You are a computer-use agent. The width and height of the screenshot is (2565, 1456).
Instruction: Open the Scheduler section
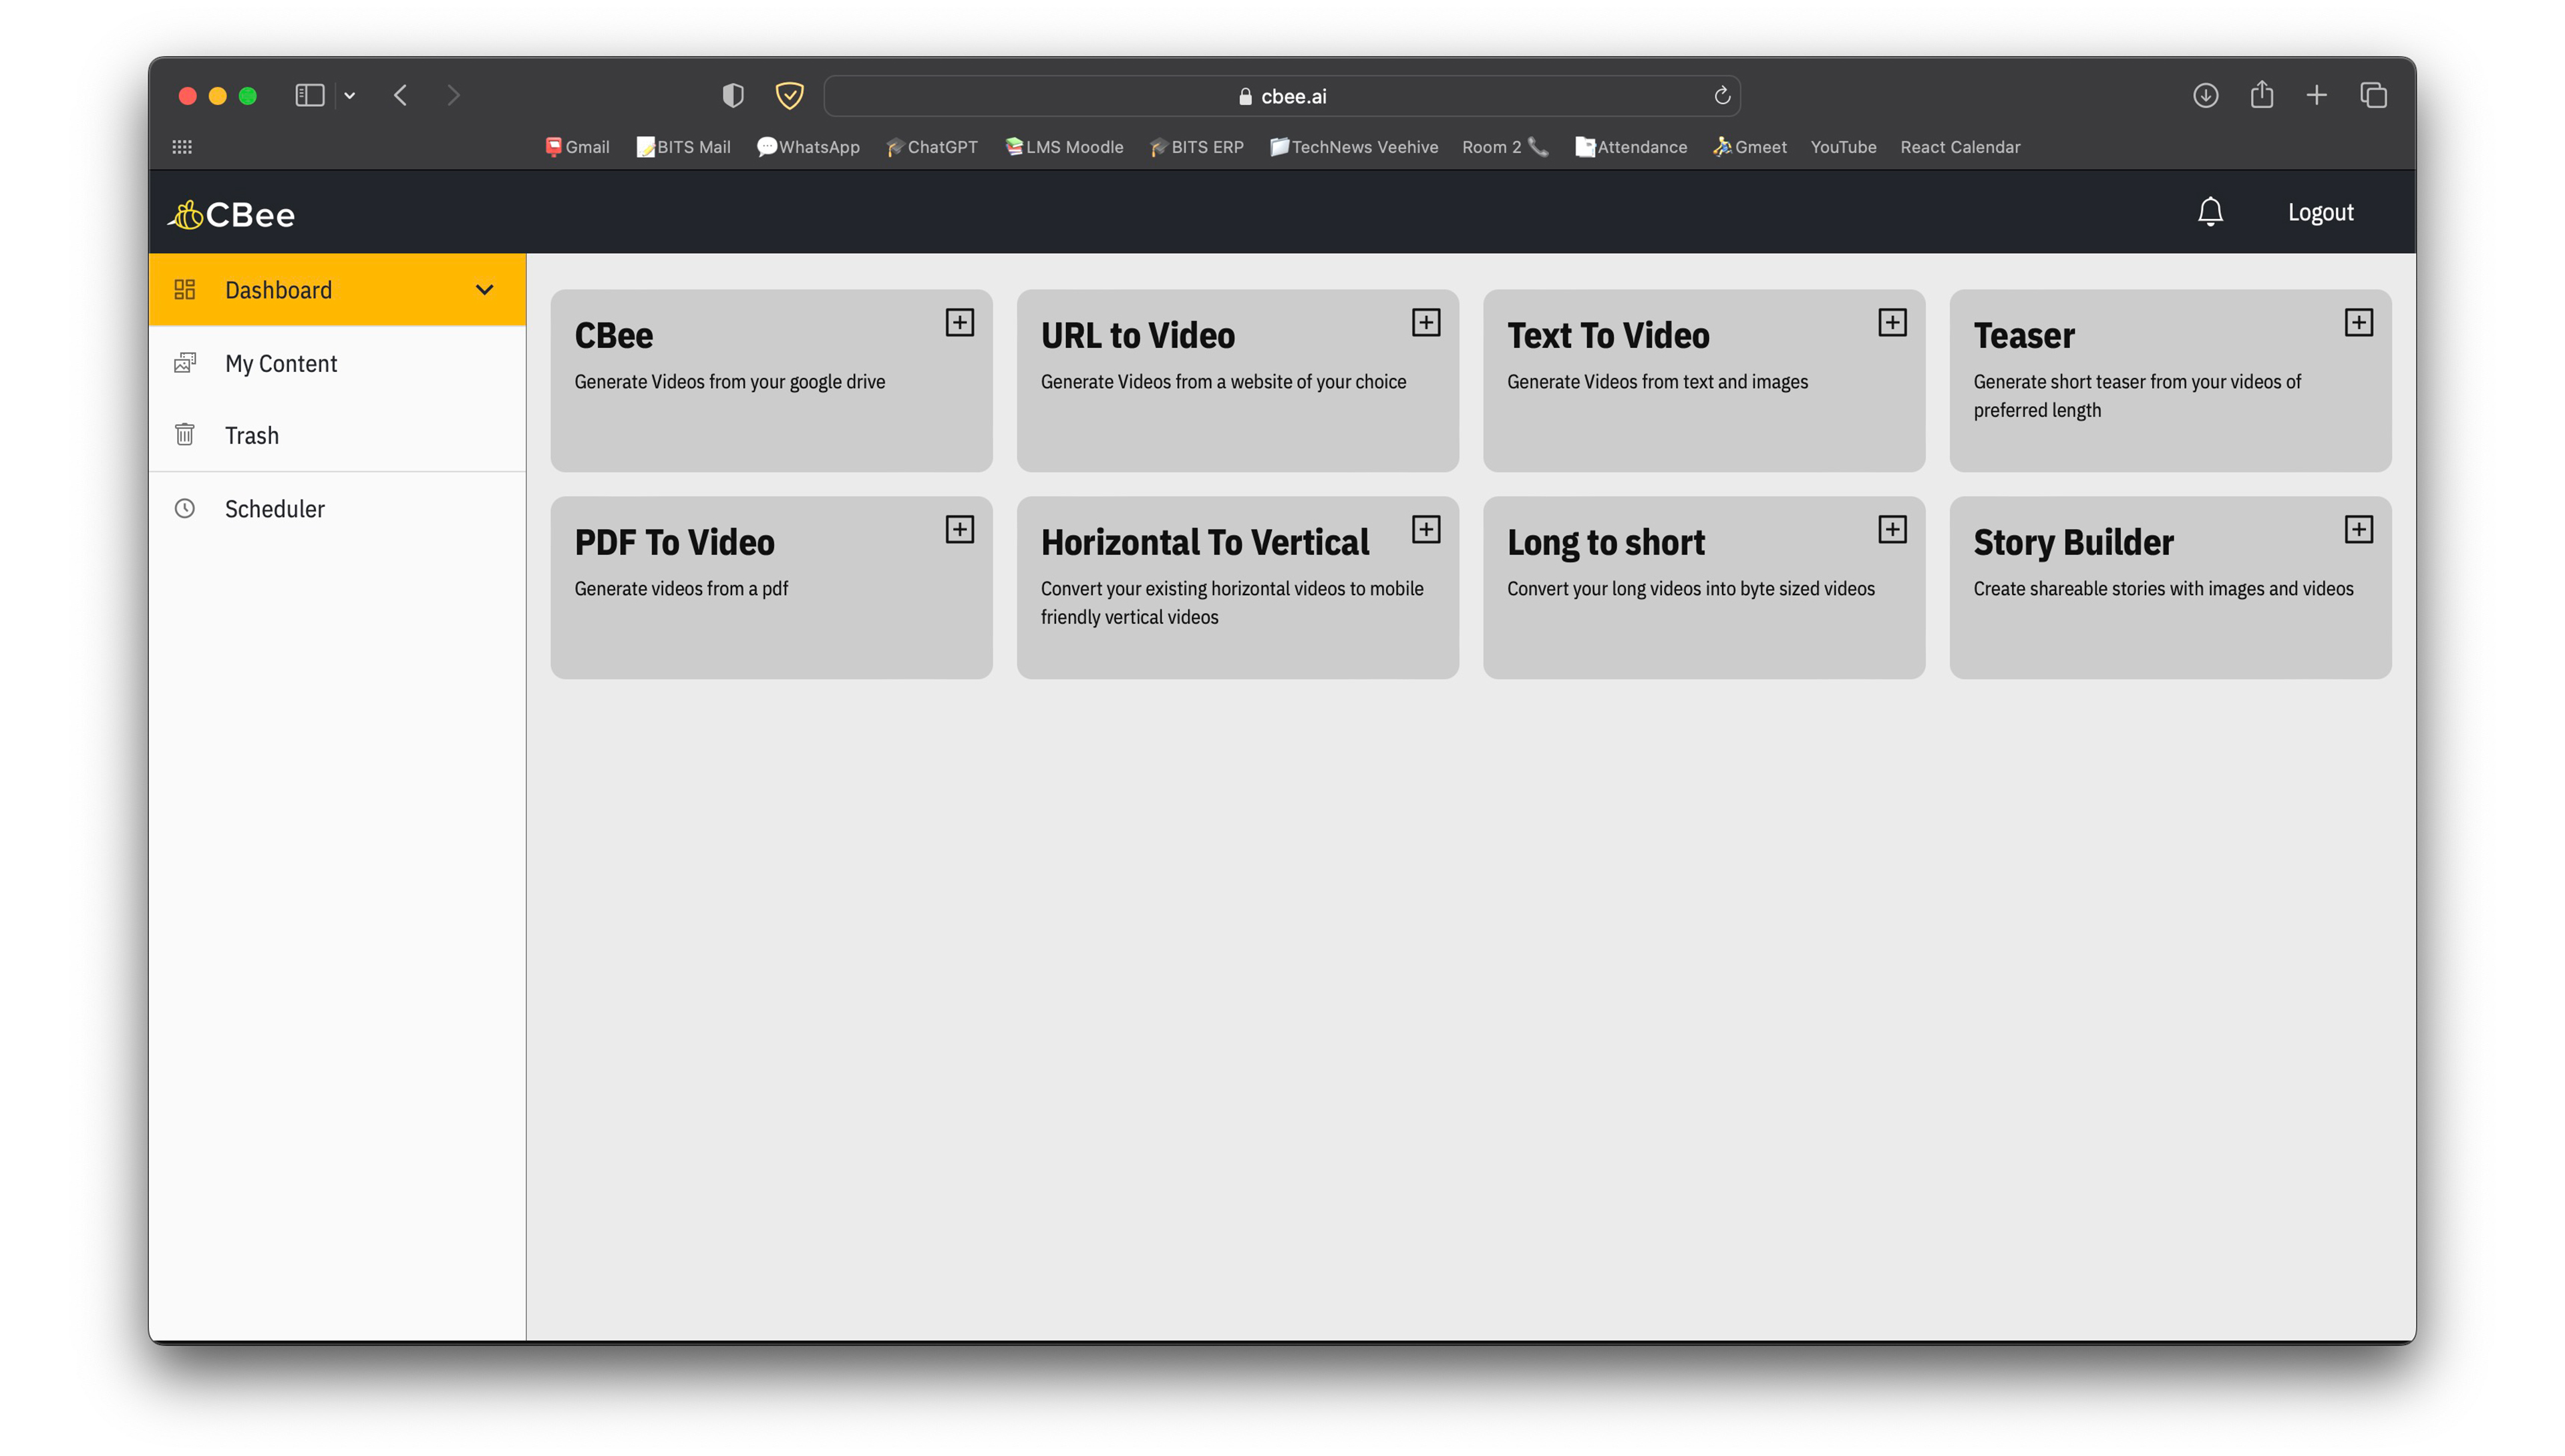[273, 509]
